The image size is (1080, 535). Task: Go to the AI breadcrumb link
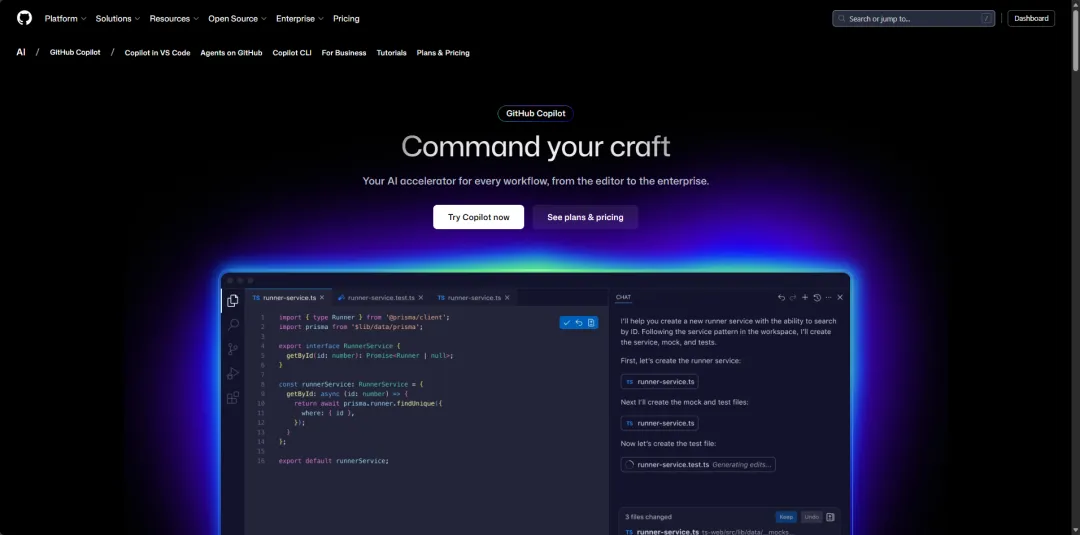coord(21,52)
